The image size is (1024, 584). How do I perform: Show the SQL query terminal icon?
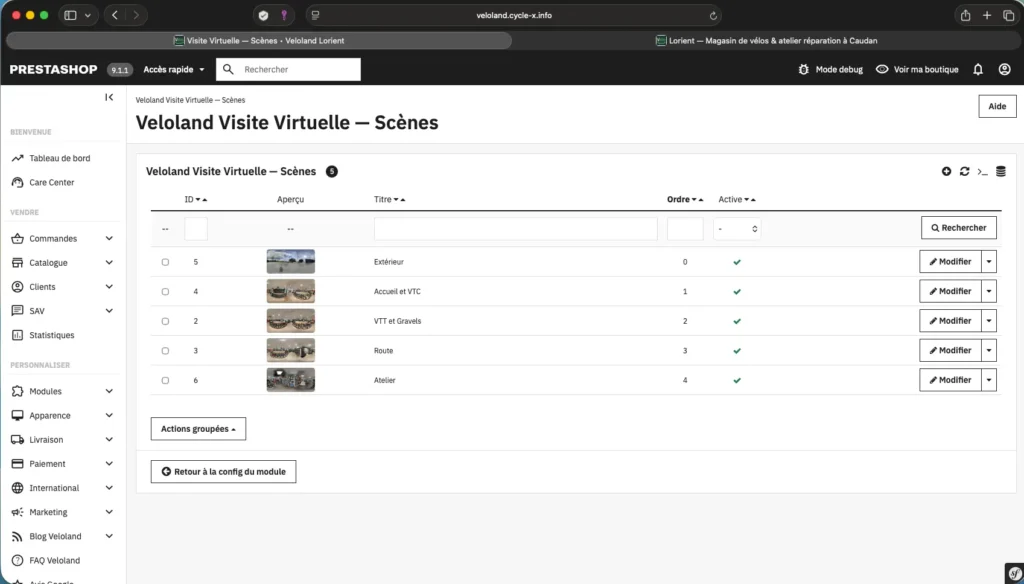tap(982, 172)
